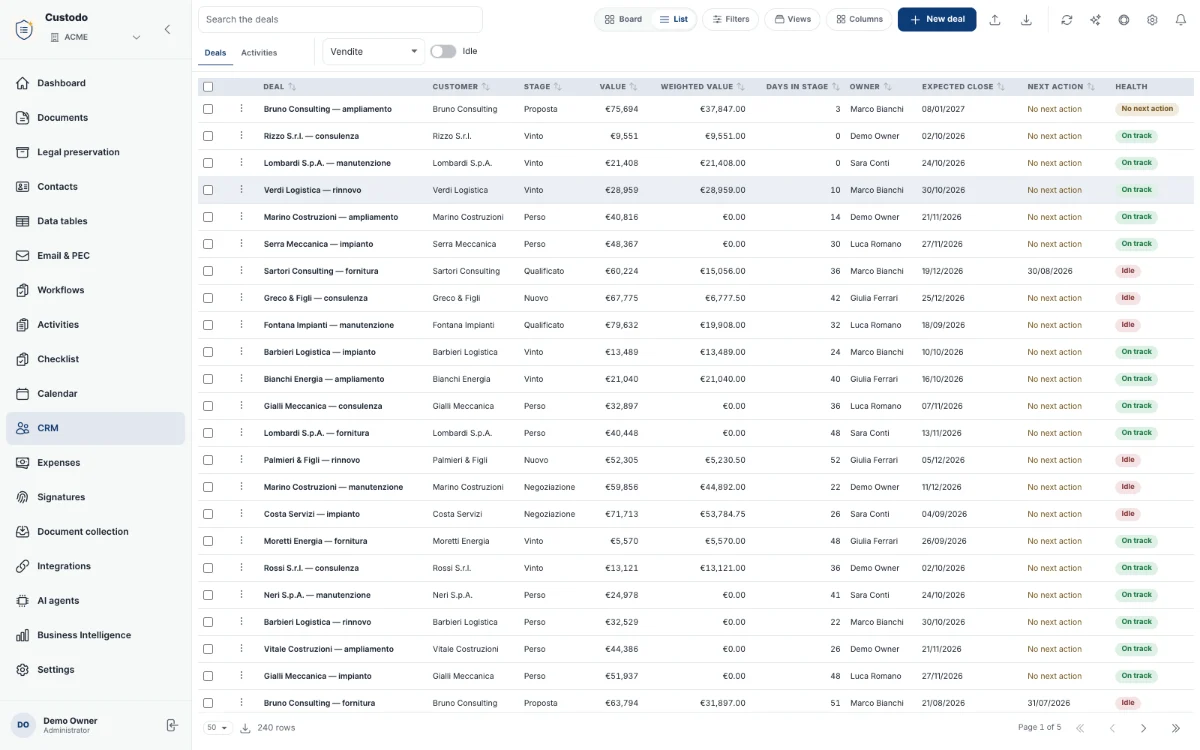Click the Search the deals field
Viewport: 1200px width, 750px height.
click(340, 19)
